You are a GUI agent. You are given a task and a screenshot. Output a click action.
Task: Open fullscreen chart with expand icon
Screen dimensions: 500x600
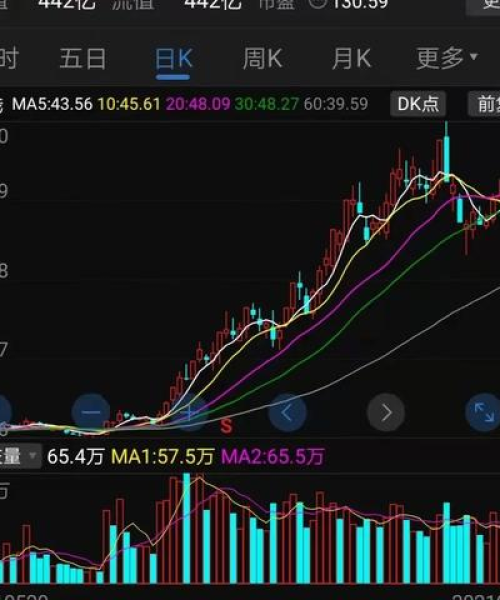[x=484, y=412]
